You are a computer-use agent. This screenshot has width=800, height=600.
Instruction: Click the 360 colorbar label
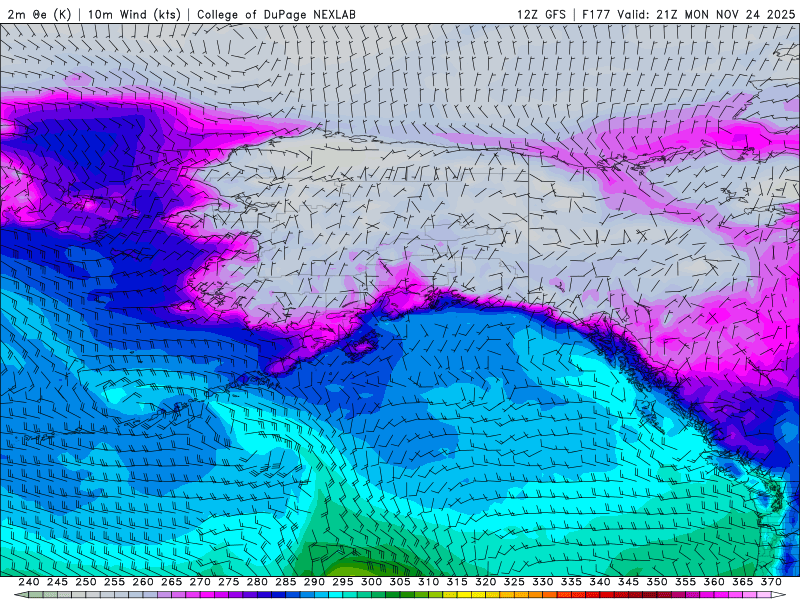(714, 582)
